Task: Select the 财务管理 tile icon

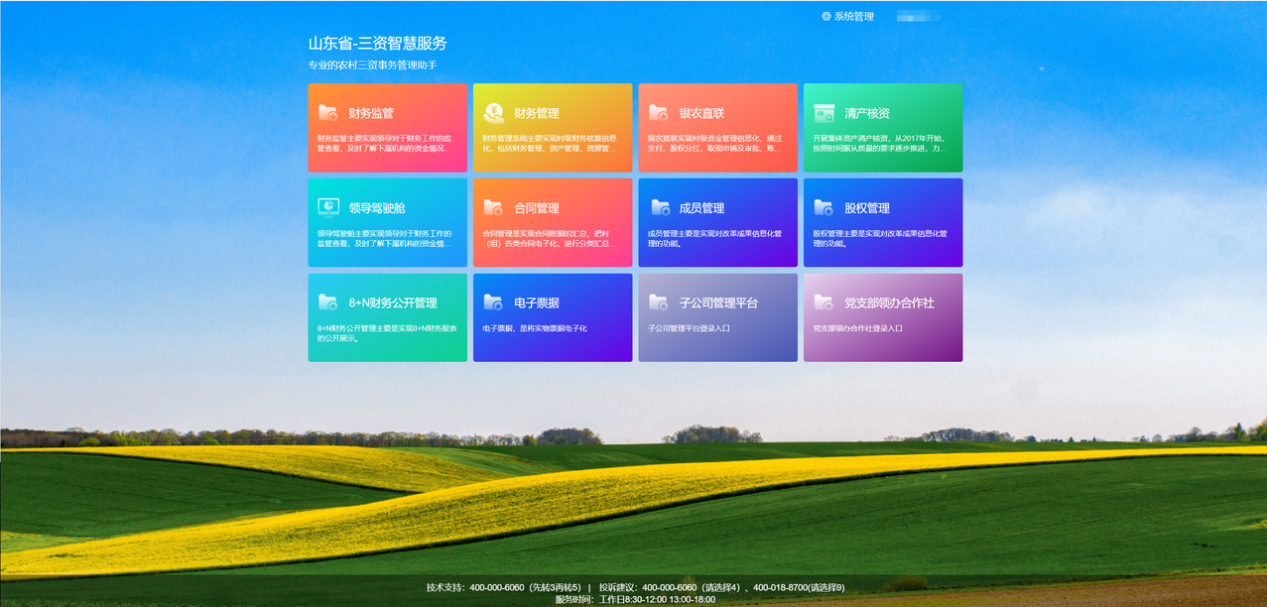Action: [x=492, y=110]
